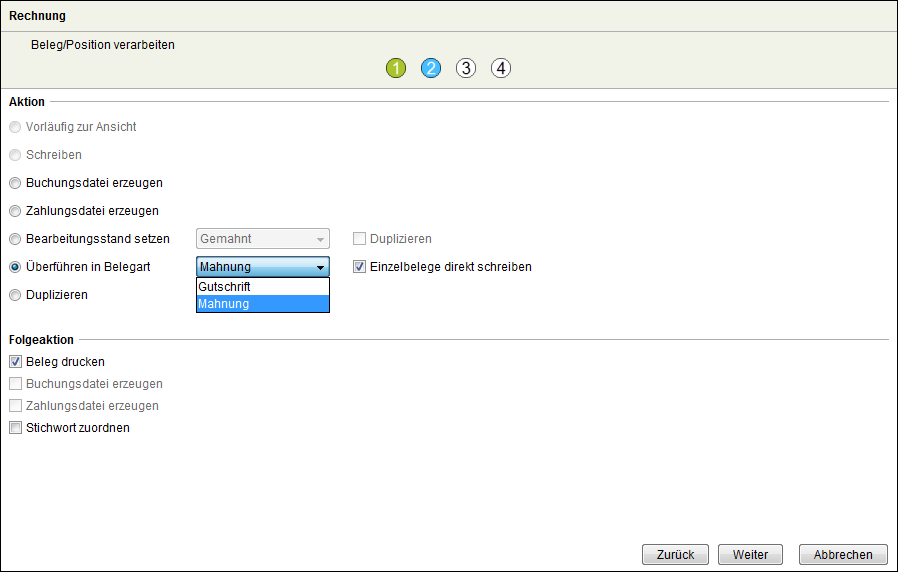Jump to wizard step 3

click(466, 69)
